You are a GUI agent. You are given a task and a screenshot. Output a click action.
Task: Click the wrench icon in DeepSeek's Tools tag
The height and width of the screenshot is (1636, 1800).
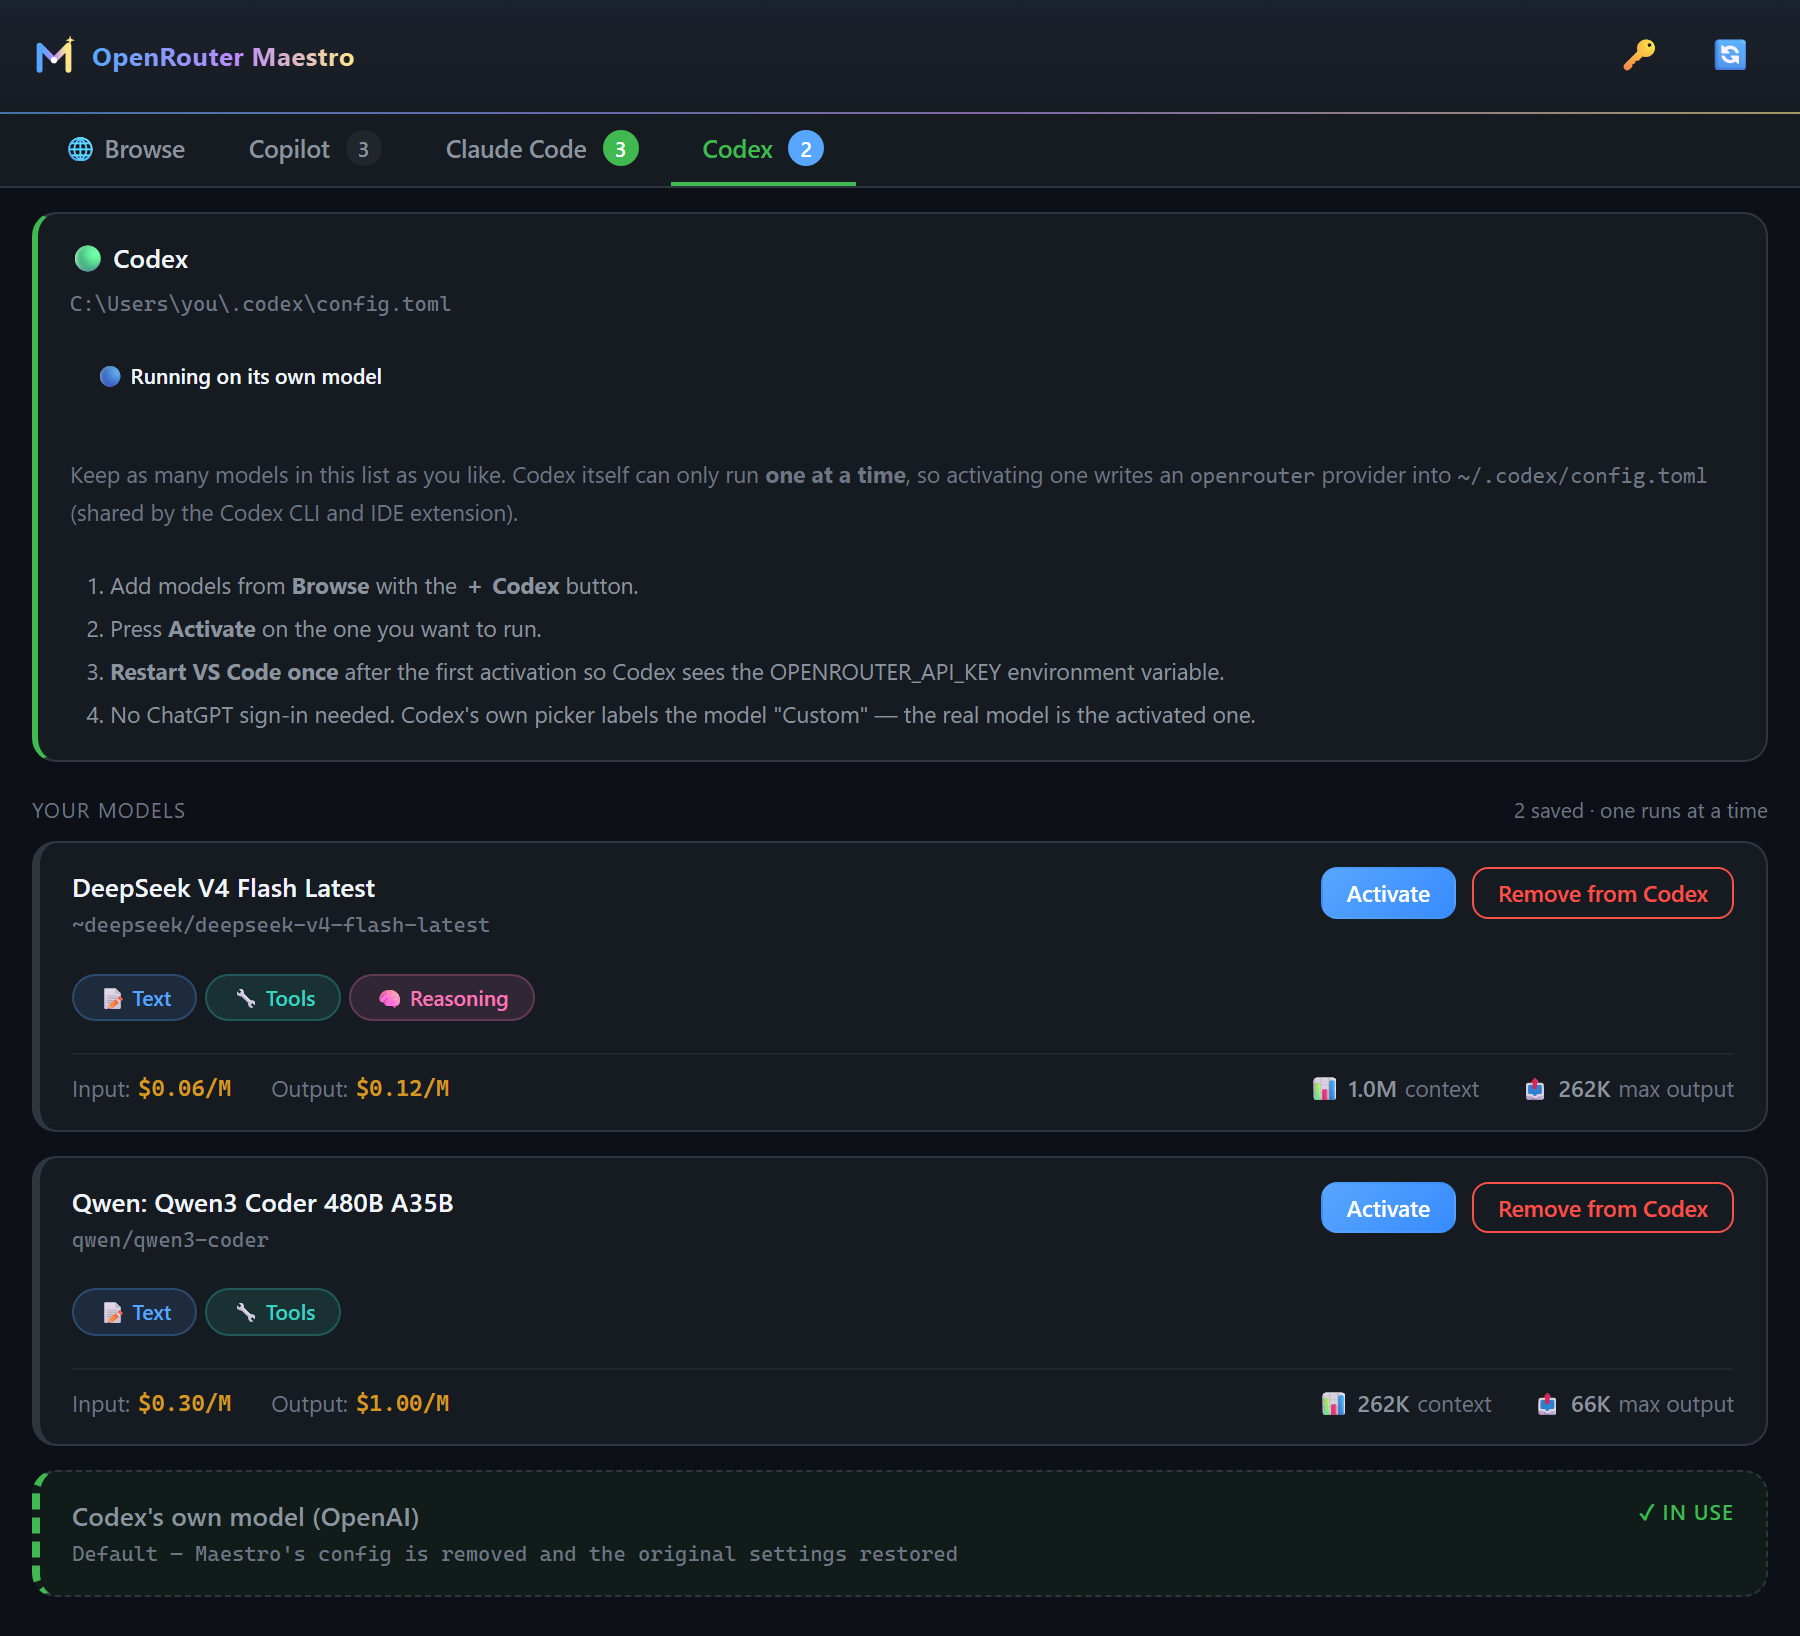(246, 998)
